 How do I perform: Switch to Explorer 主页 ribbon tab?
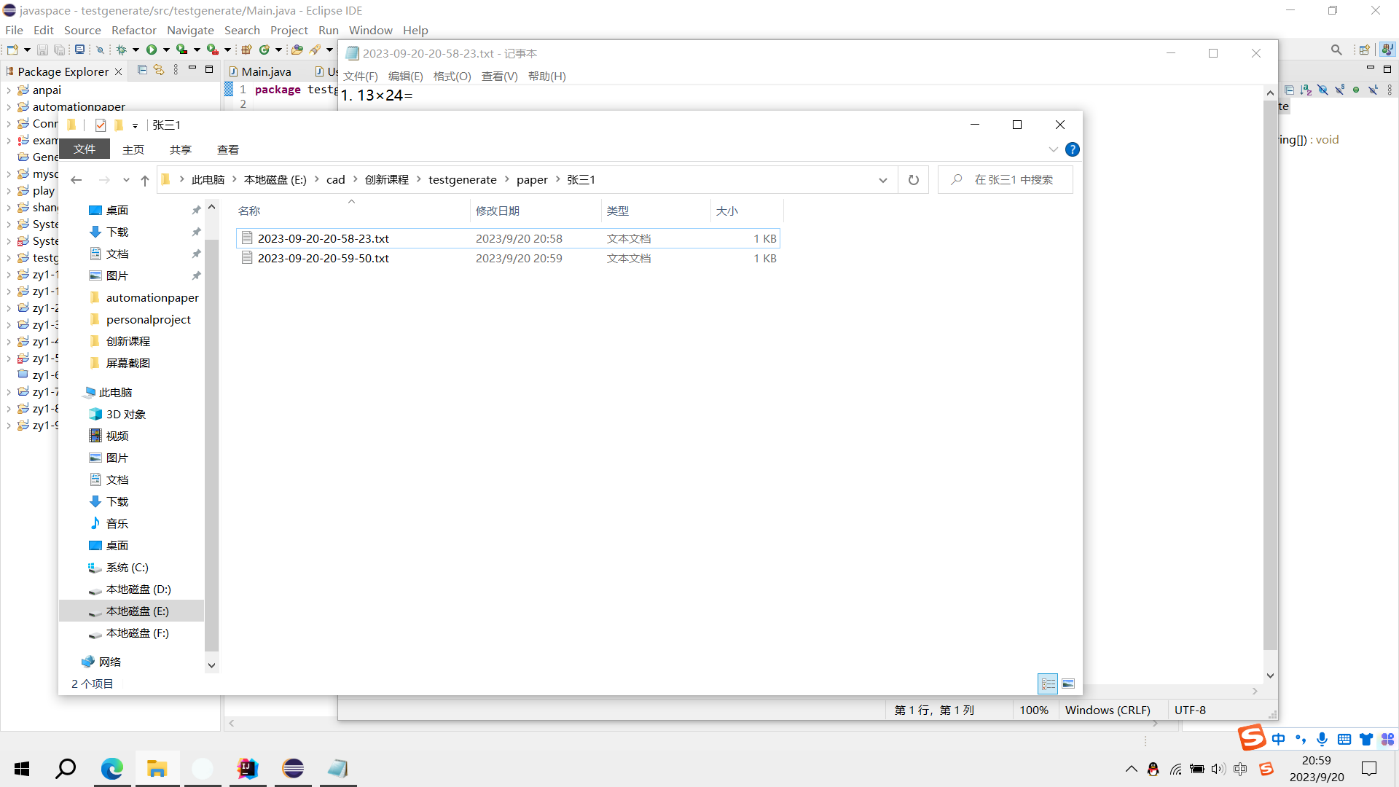pyautogui.click(x=133, y=150)
